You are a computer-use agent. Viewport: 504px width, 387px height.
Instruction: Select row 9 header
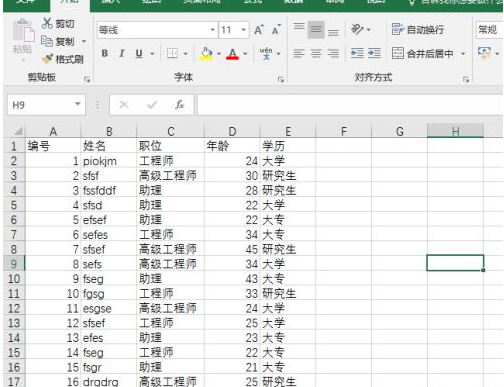[14, 264]
